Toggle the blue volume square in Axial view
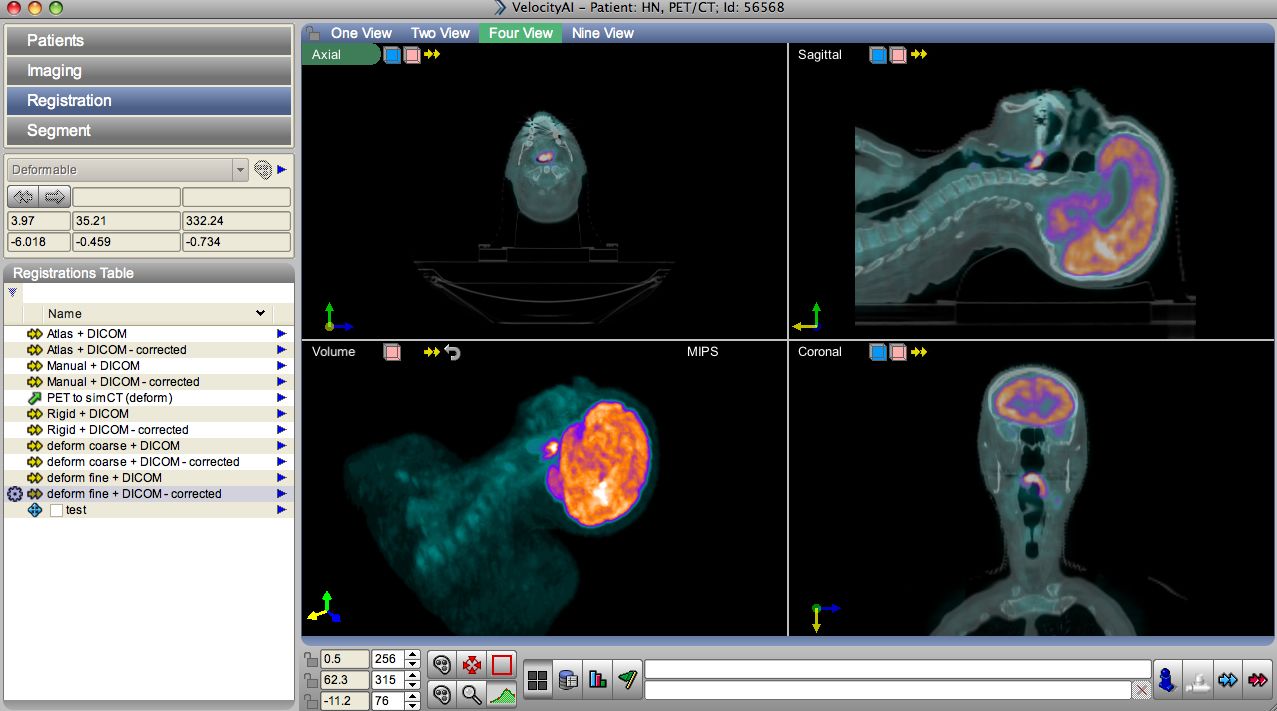 tap(392, 55)
